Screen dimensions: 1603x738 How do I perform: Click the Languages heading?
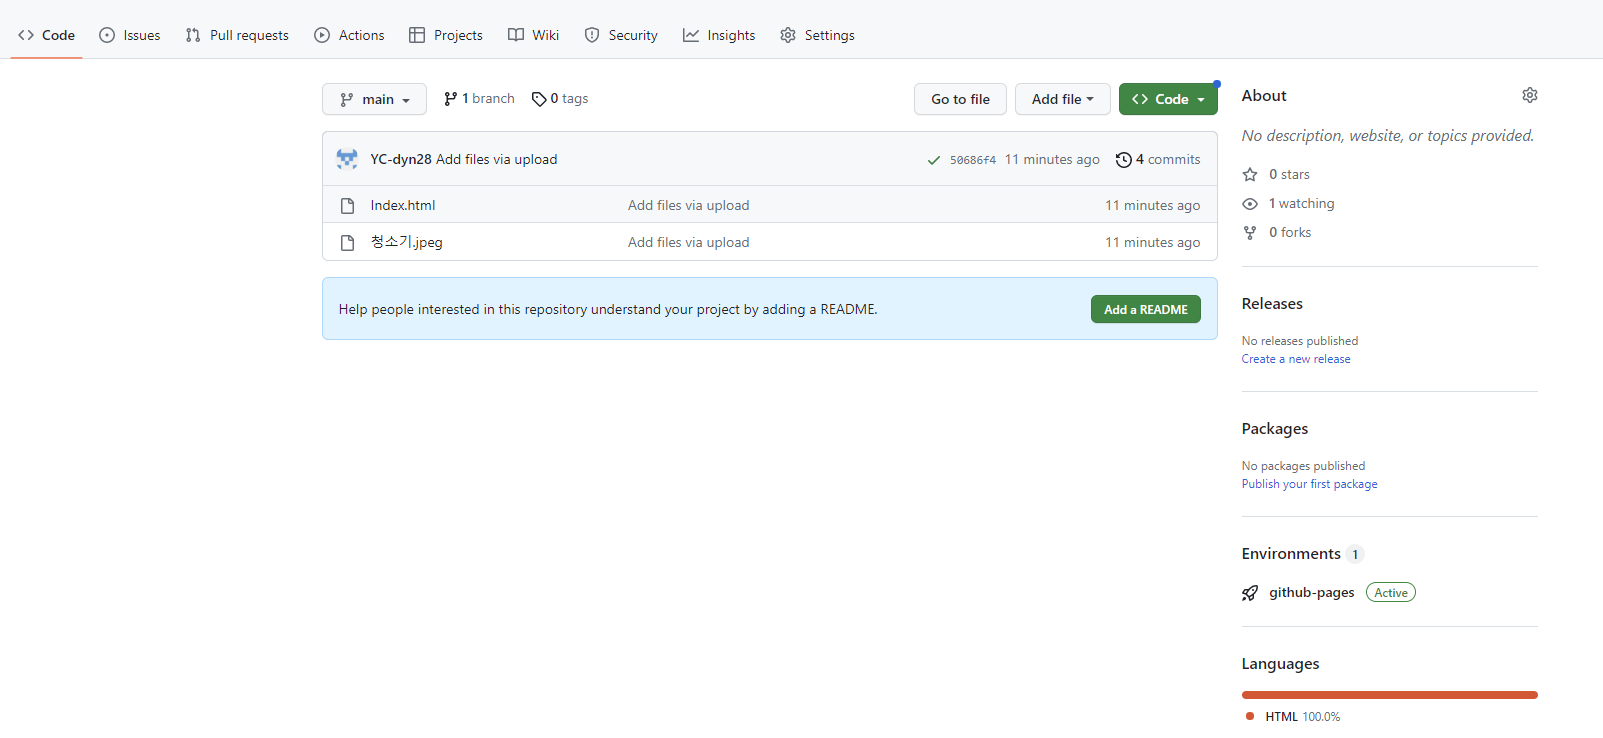click(x=1281, y=664)
